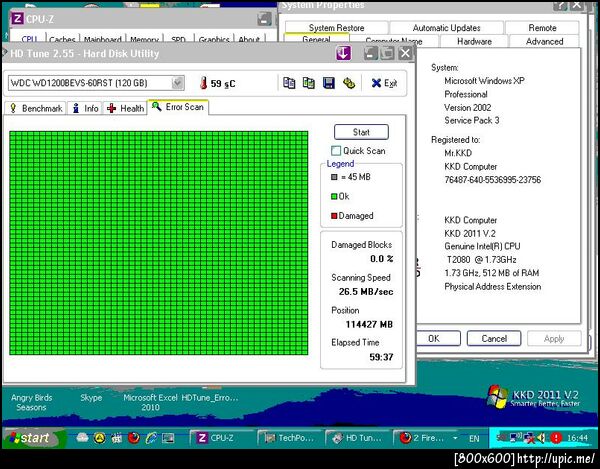Click the red alert shield tray icon

556,437
